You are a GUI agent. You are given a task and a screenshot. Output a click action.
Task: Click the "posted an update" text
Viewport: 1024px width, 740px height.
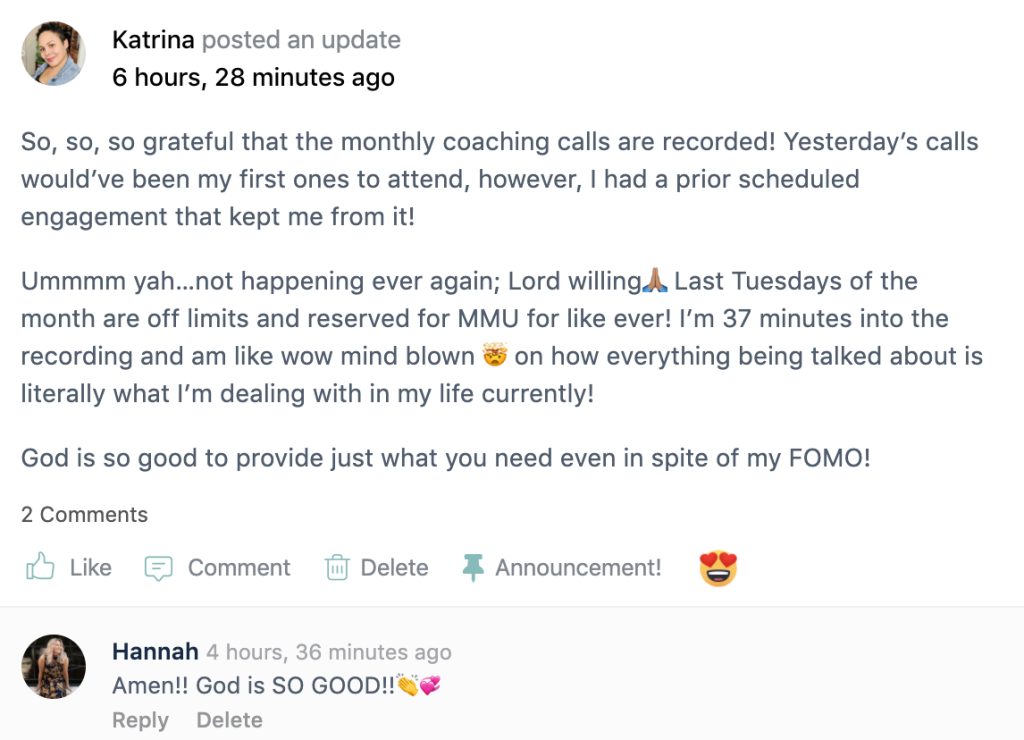tap(301, 41)
